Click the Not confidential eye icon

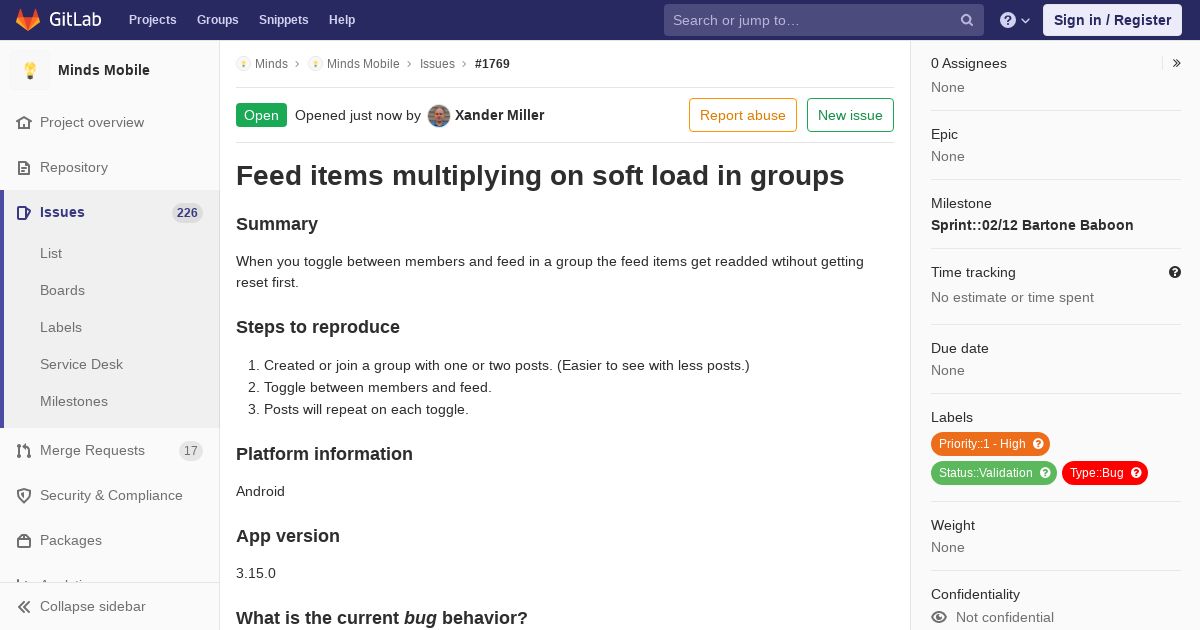939,617
